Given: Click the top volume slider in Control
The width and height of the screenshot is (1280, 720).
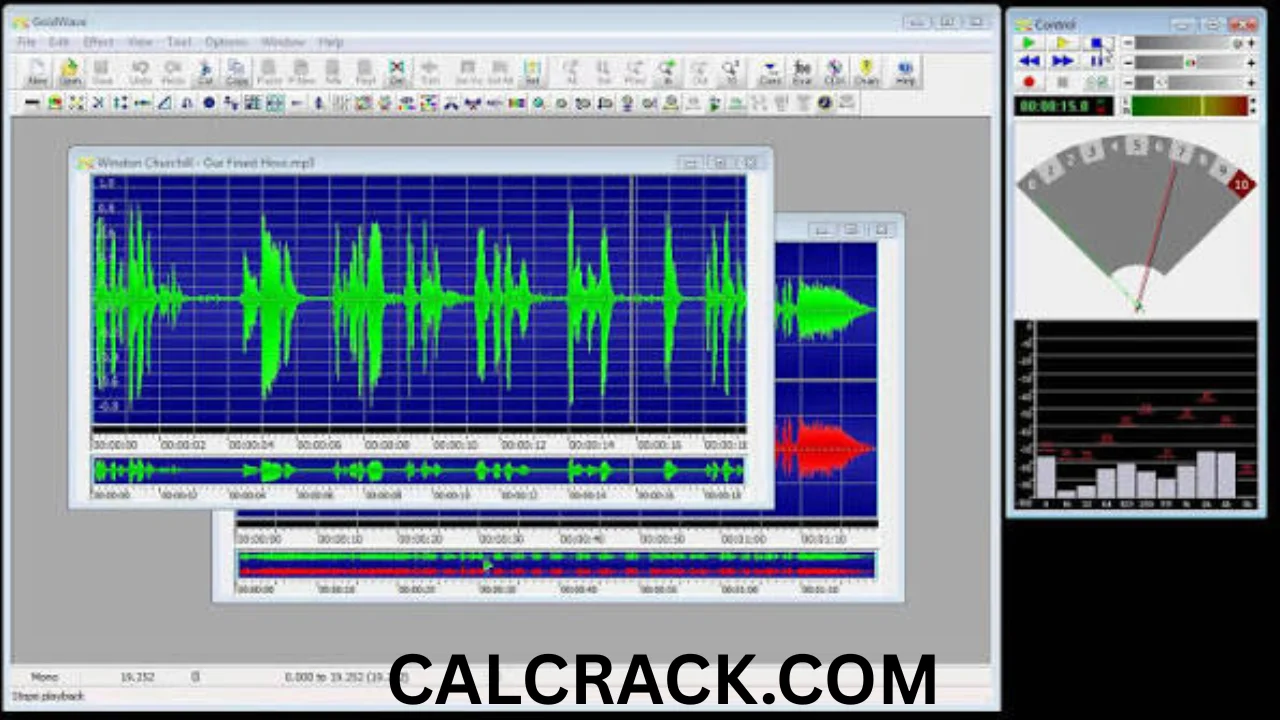Looking at the screenshot, I should pyautogui.click(x=1189, y=43).
